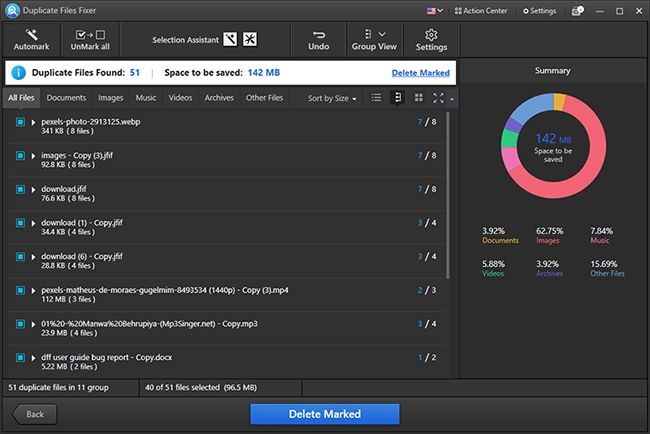This screenshot has width=650, height=434.
Task: Toggle checkbox for images - Copy (3).jfif
Action: 20,155
